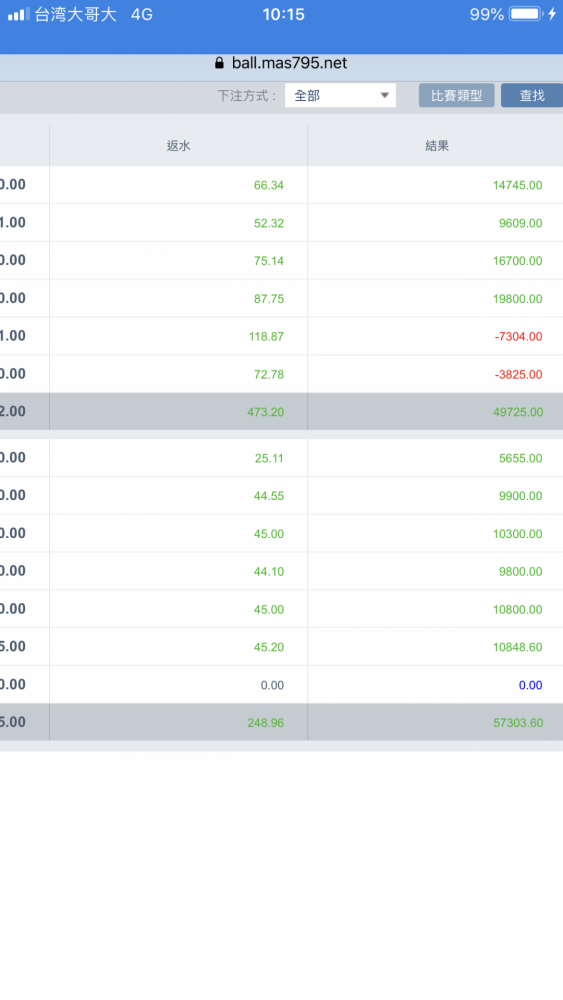Image resolution: width=563 pixels, height=1000 pixels.
Task: Select the result value 14745.00
Action: click(x=517, y=186)
